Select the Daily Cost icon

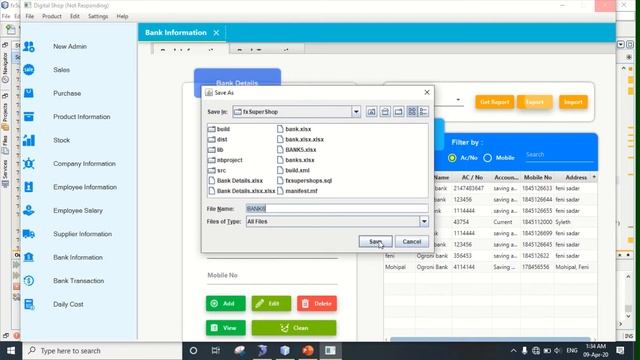click(29, 304)
